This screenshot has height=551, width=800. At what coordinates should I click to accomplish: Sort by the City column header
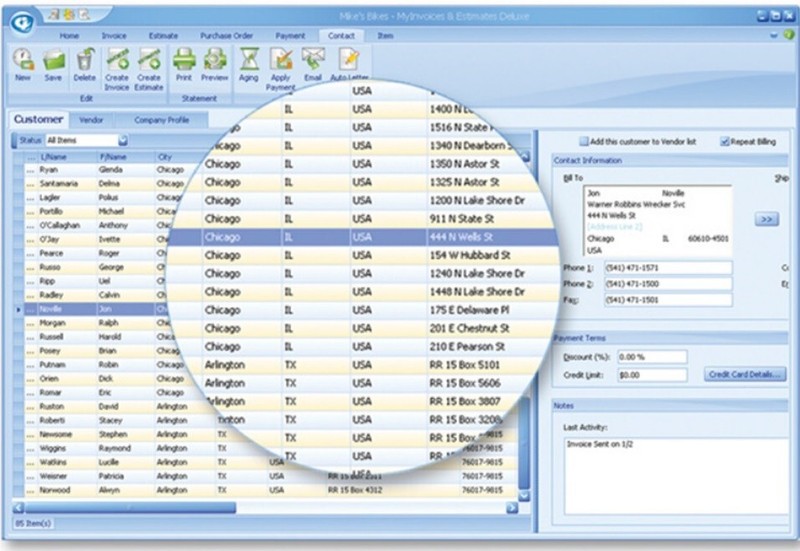(173, 157)
